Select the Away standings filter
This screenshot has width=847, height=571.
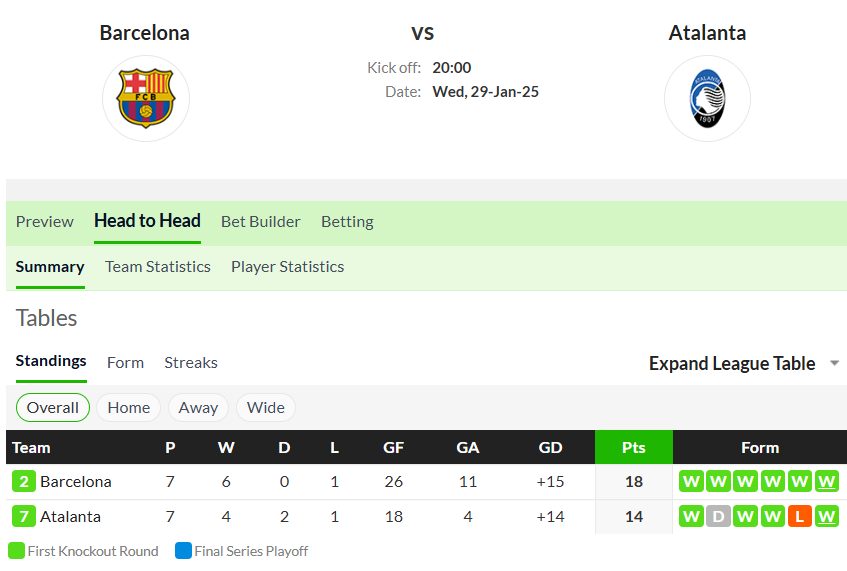click(198, 407)
